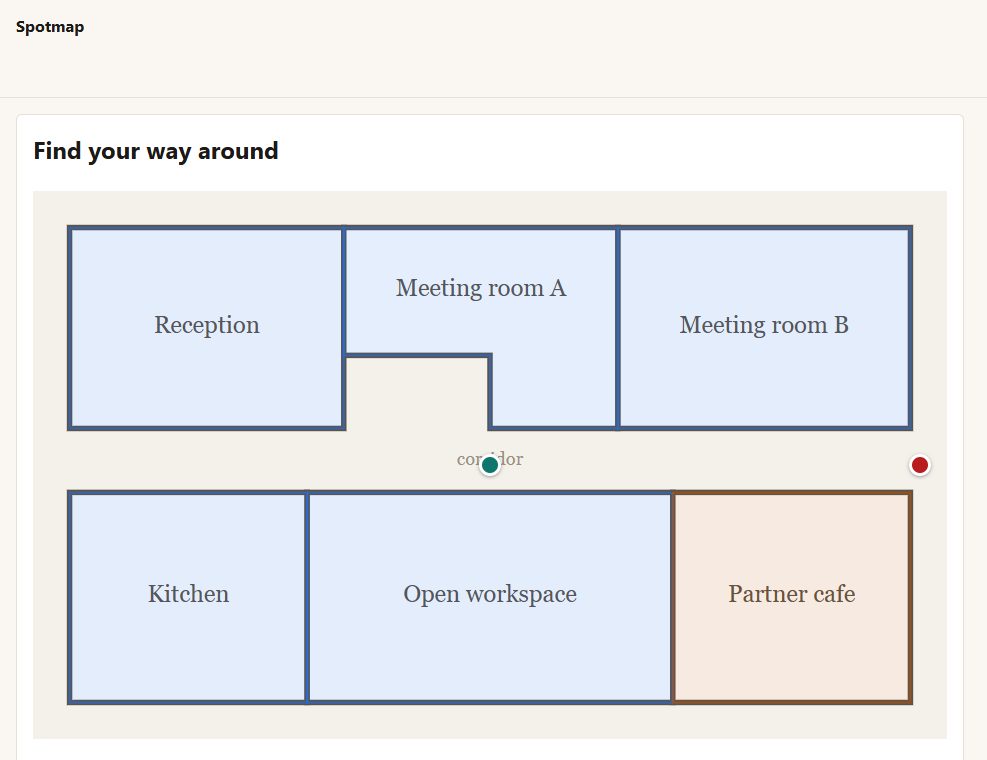Click Meeting room A's narrow lower-right section
Screen dimensions: 987x760
tap(553, 392)
